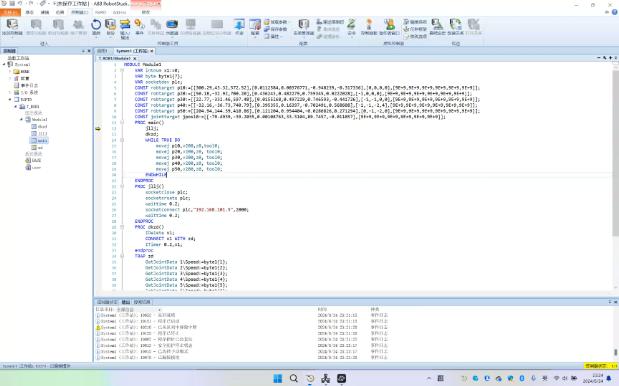Screen dimensions: 619x386
Task: Open the help question mark icon
Action: pyautogui.click(x=614, y=12)
